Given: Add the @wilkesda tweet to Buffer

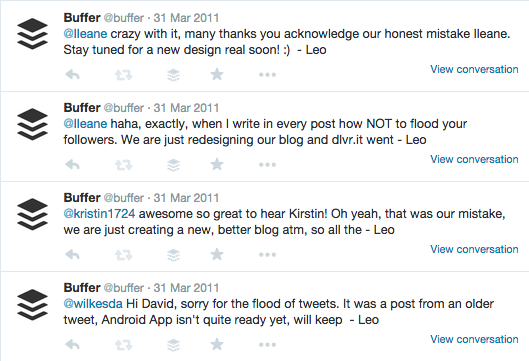Looking at the screenshot, I should pyautogui.click(x=173, y=345).
